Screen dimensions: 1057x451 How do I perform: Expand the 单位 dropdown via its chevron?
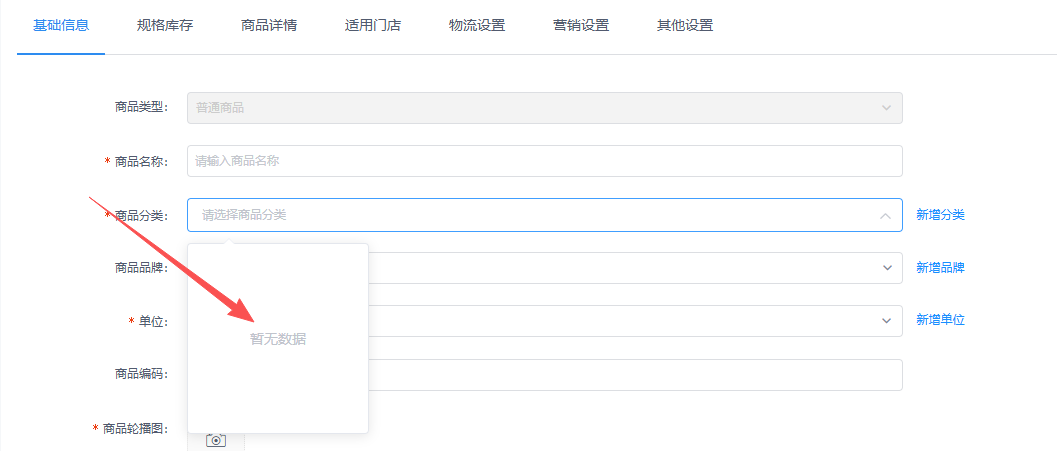tap(886, 321)
